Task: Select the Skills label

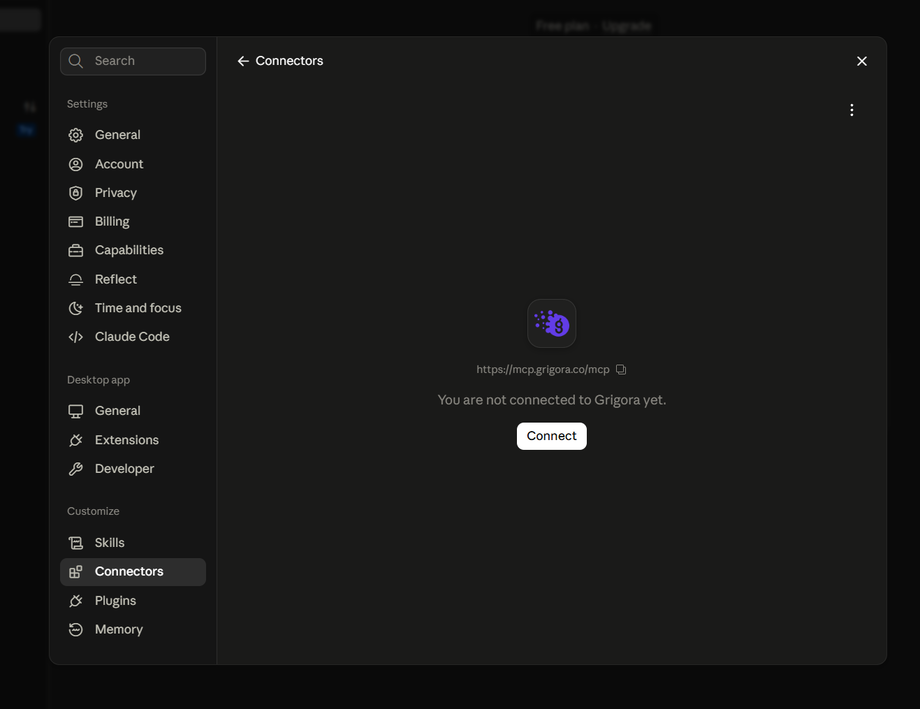Action: (x=110, y=543)
